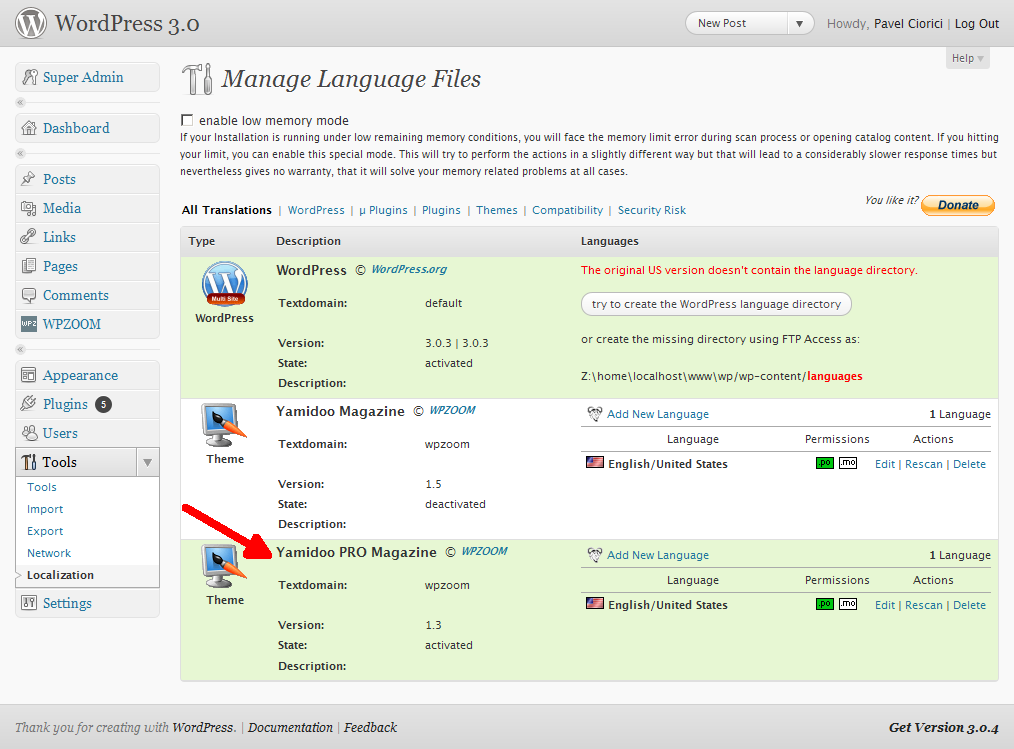Click the Yamidoo Magazine theme monitor icon
1014x749 pixels.
click(224, 425)
